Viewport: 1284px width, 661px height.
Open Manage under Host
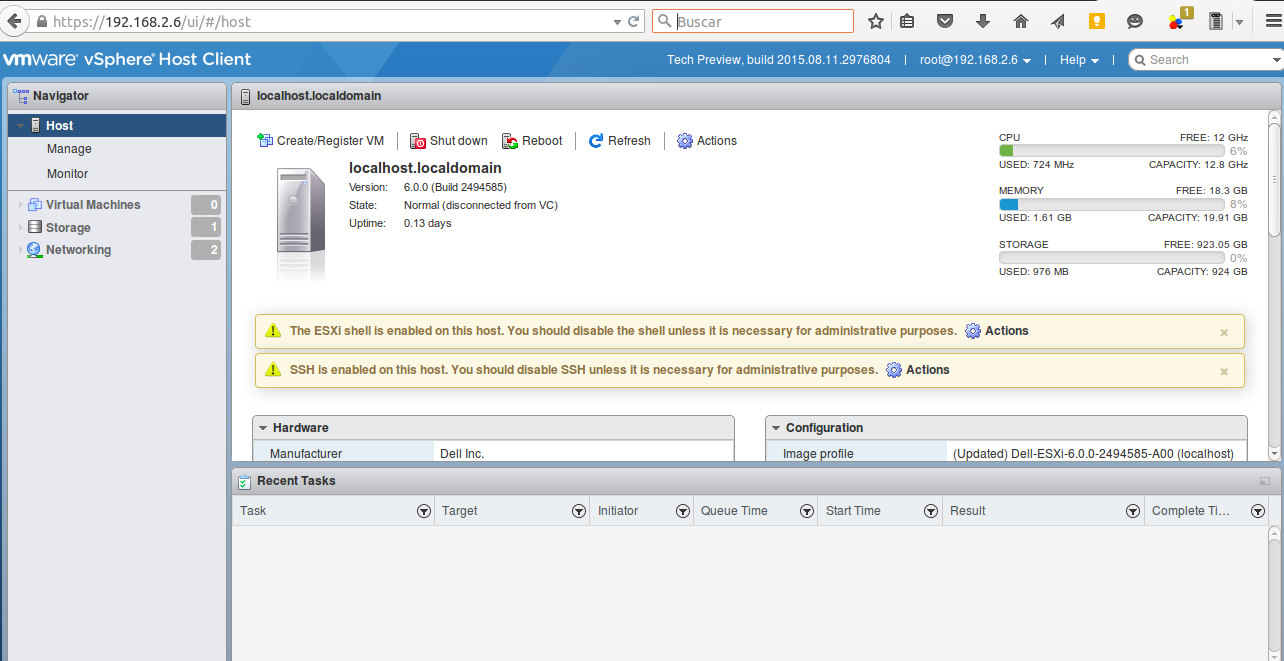[69, 149]
